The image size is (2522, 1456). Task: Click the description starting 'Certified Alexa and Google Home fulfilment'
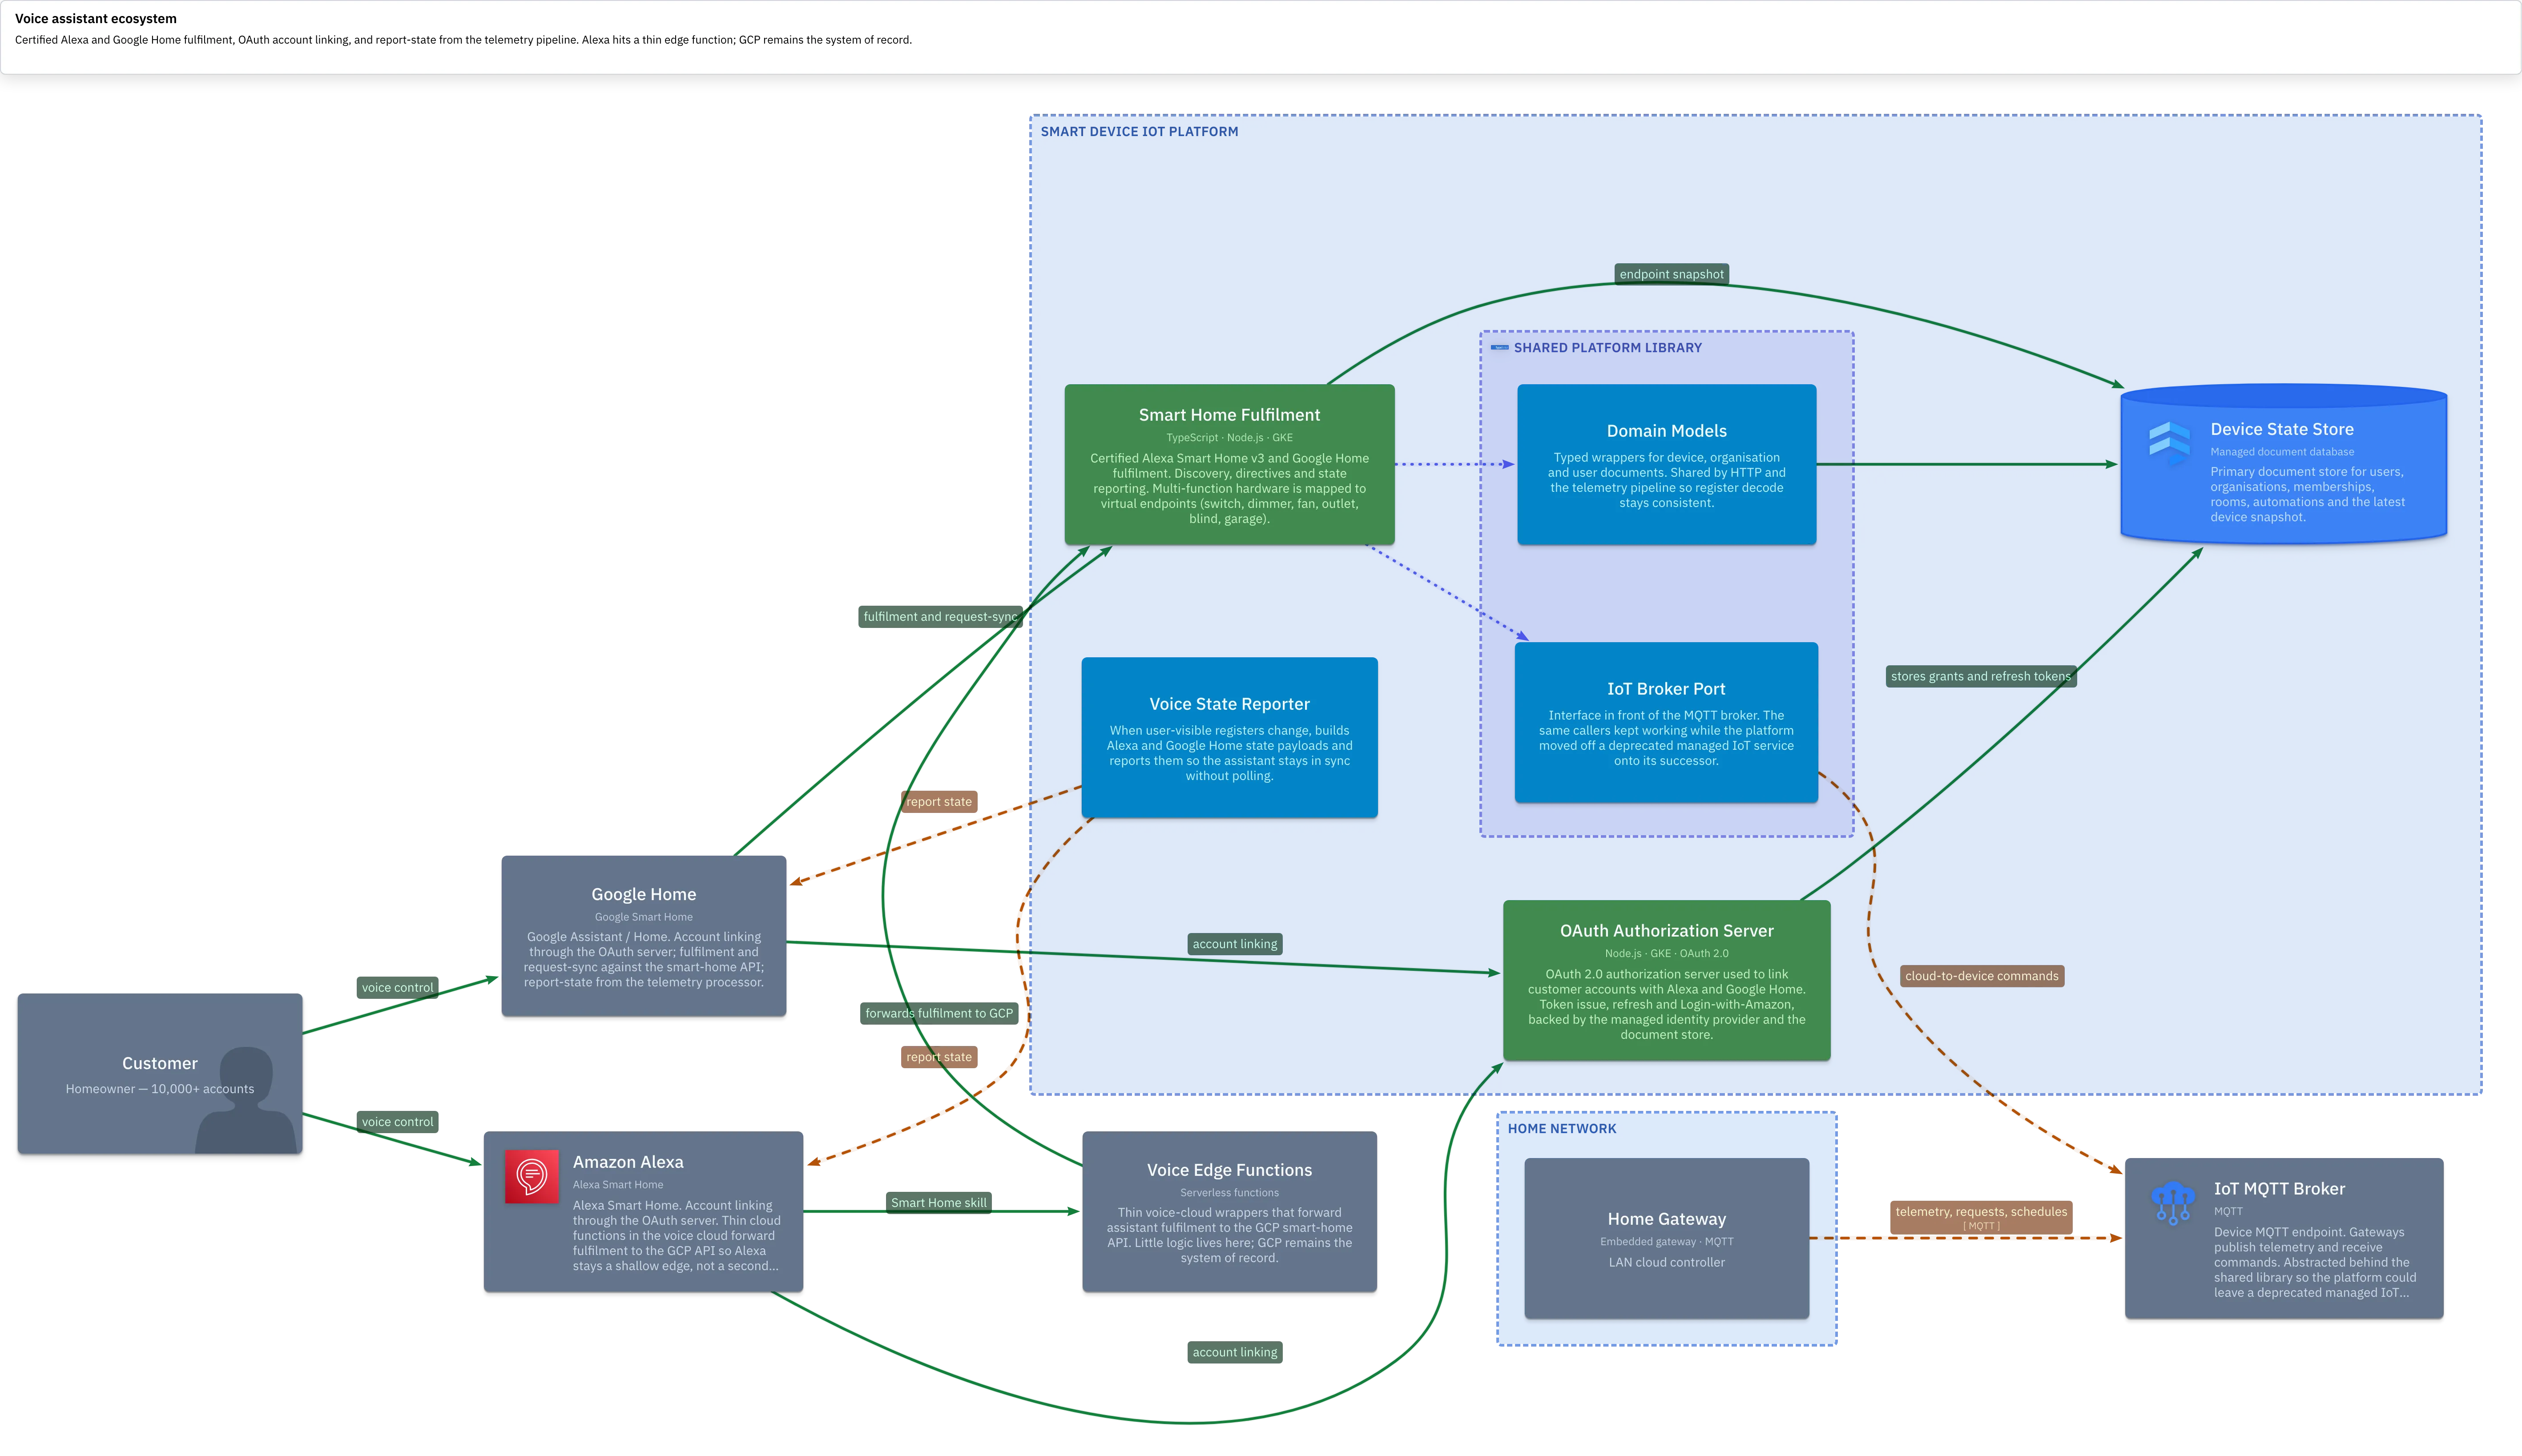463,40
